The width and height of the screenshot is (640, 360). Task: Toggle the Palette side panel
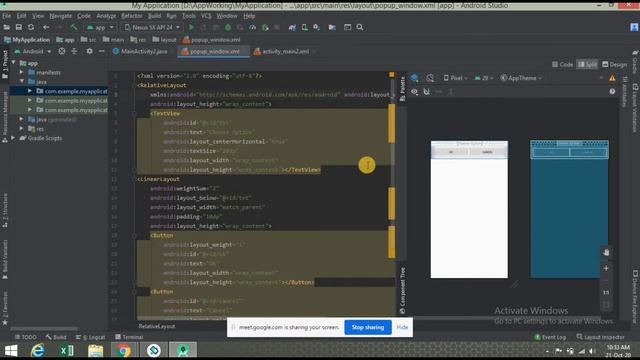(402, 88)
